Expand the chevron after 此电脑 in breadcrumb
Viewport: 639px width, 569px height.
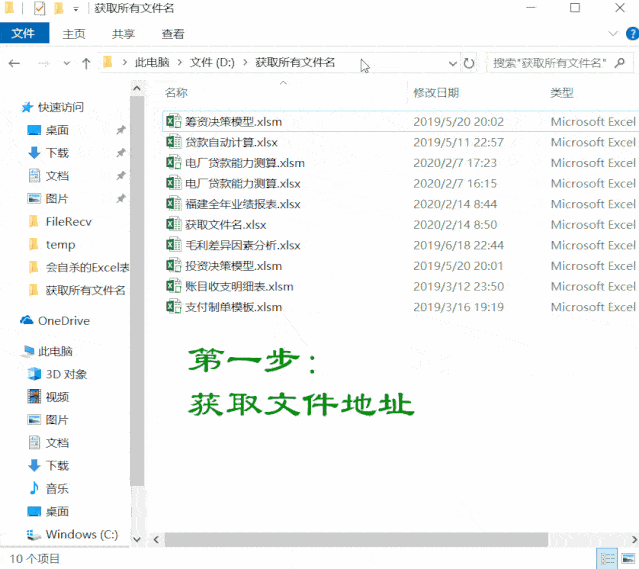(x=180, y=63)
